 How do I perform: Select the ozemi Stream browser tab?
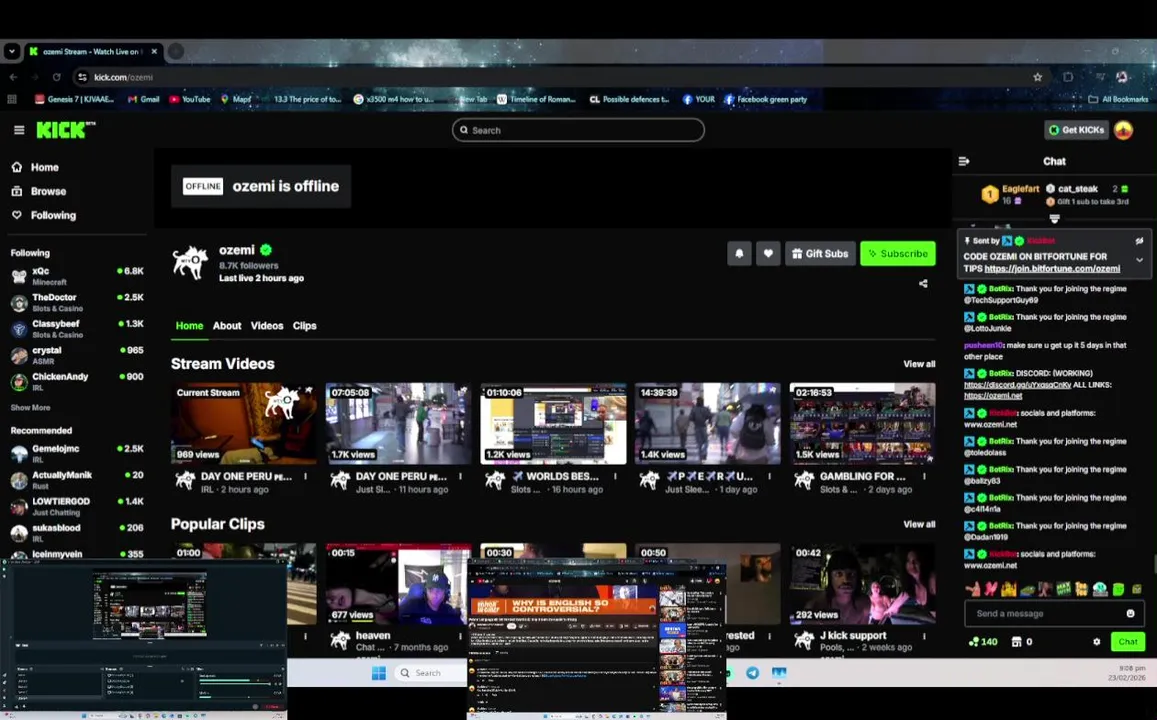92,52
